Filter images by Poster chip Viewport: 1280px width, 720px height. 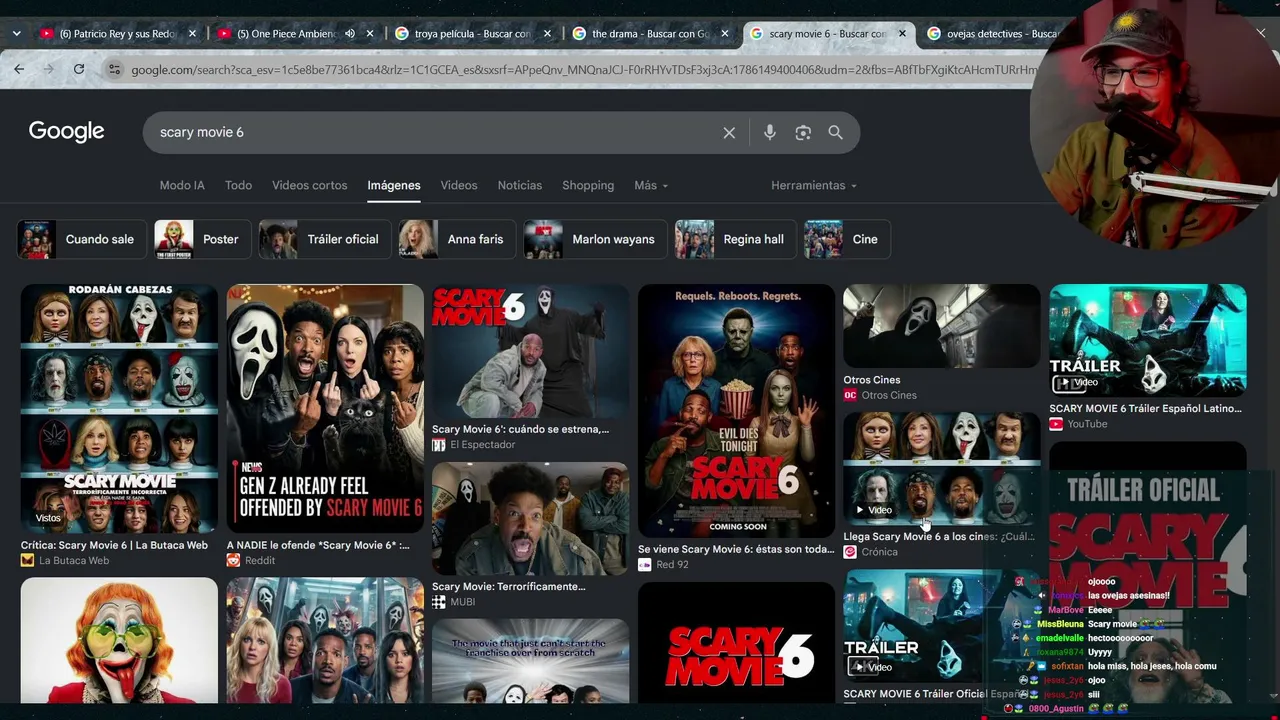point(202,239)
